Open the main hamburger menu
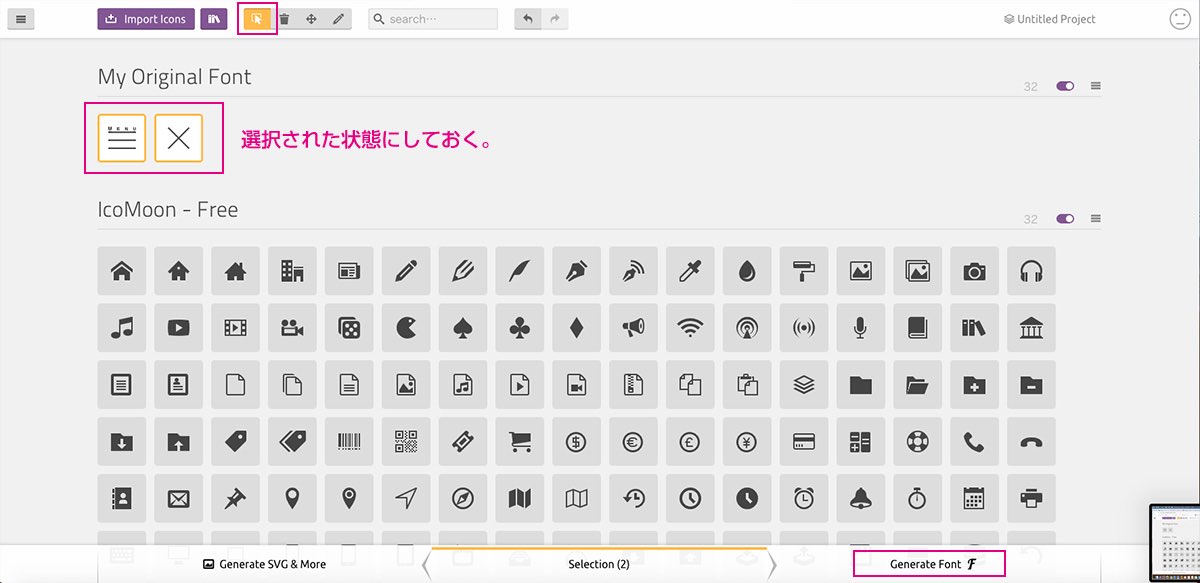 tap(21, 19)
